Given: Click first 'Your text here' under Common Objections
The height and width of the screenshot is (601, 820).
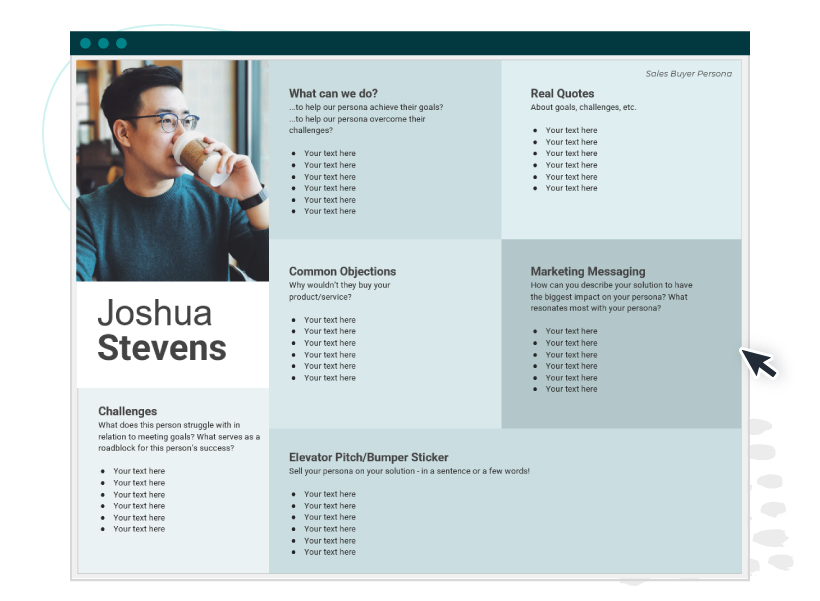Looking at the screenshot, I should point(329,320).
